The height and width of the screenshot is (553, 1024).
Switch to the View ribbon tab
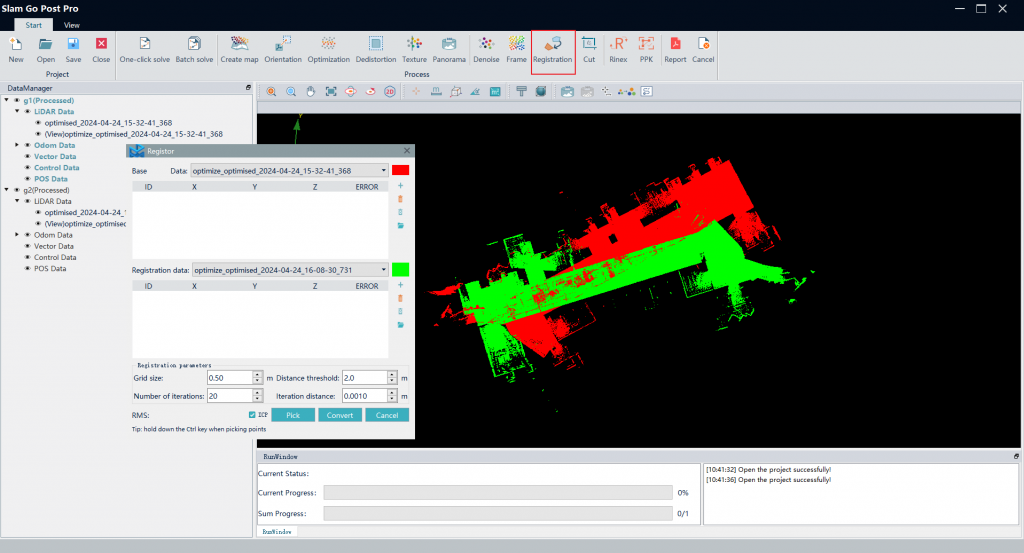[72, 24]
